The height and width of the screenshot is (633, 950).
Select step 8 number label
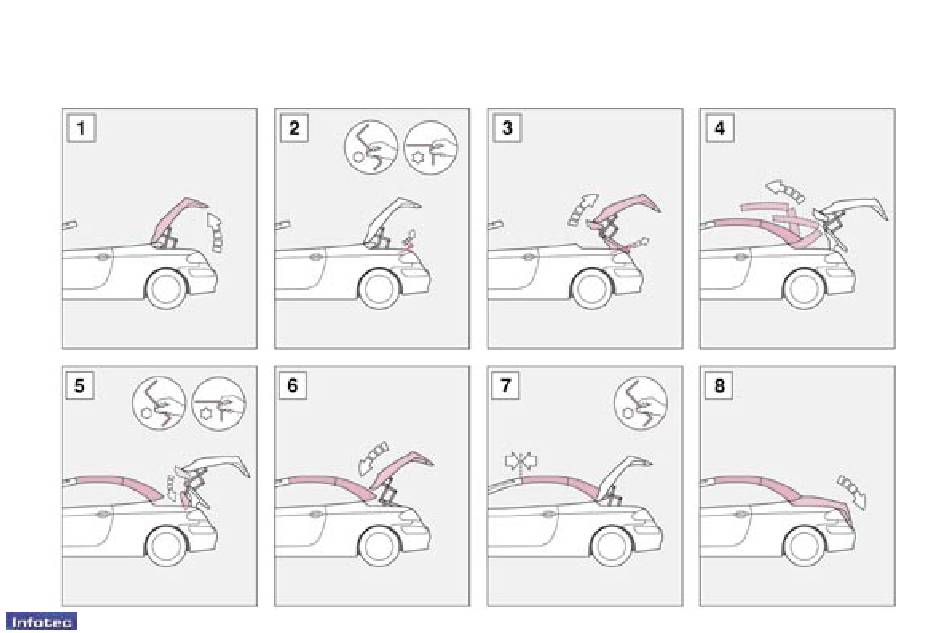coord(719,385)
